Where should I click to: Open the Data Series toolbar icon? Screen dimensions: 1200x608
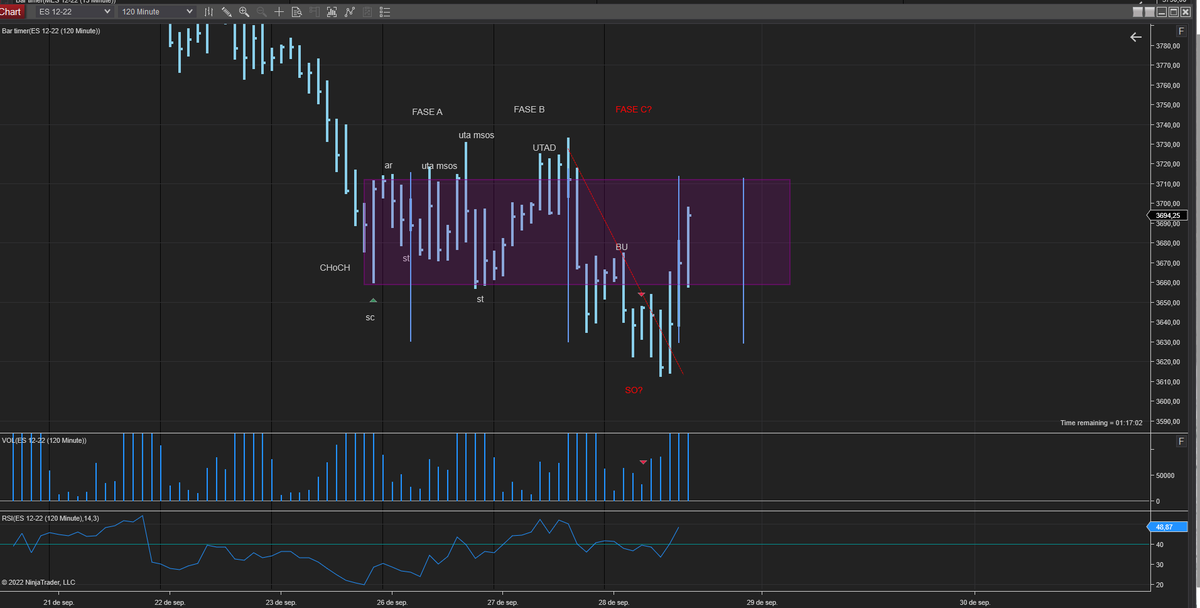click(x=332, y=12)
